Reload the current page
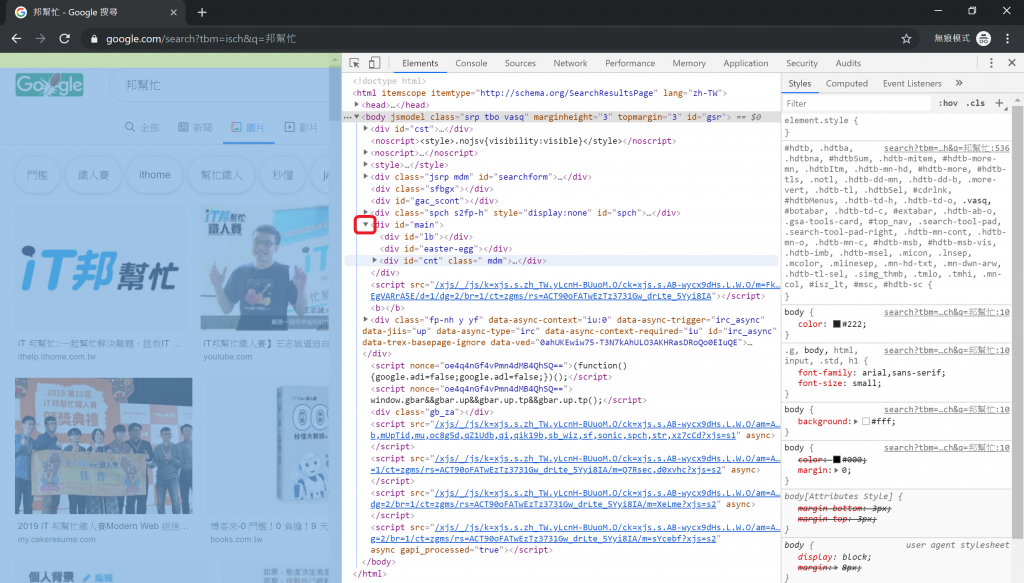 click(x=64, y=39)
